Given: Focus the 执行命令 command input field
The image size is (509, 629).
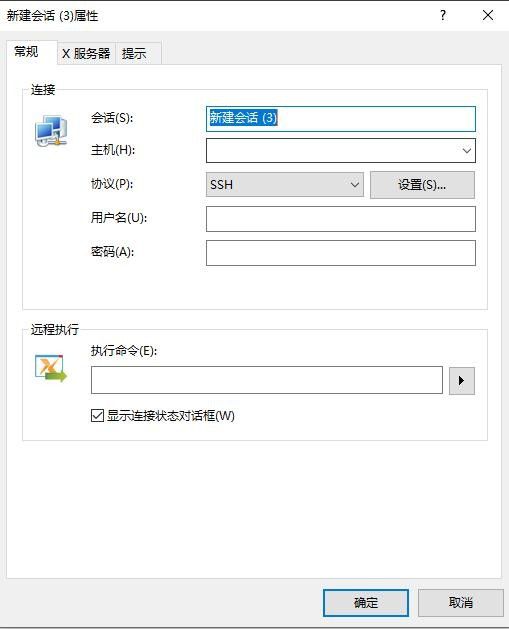Looking at the screenshot, I should tap(267, 380).
